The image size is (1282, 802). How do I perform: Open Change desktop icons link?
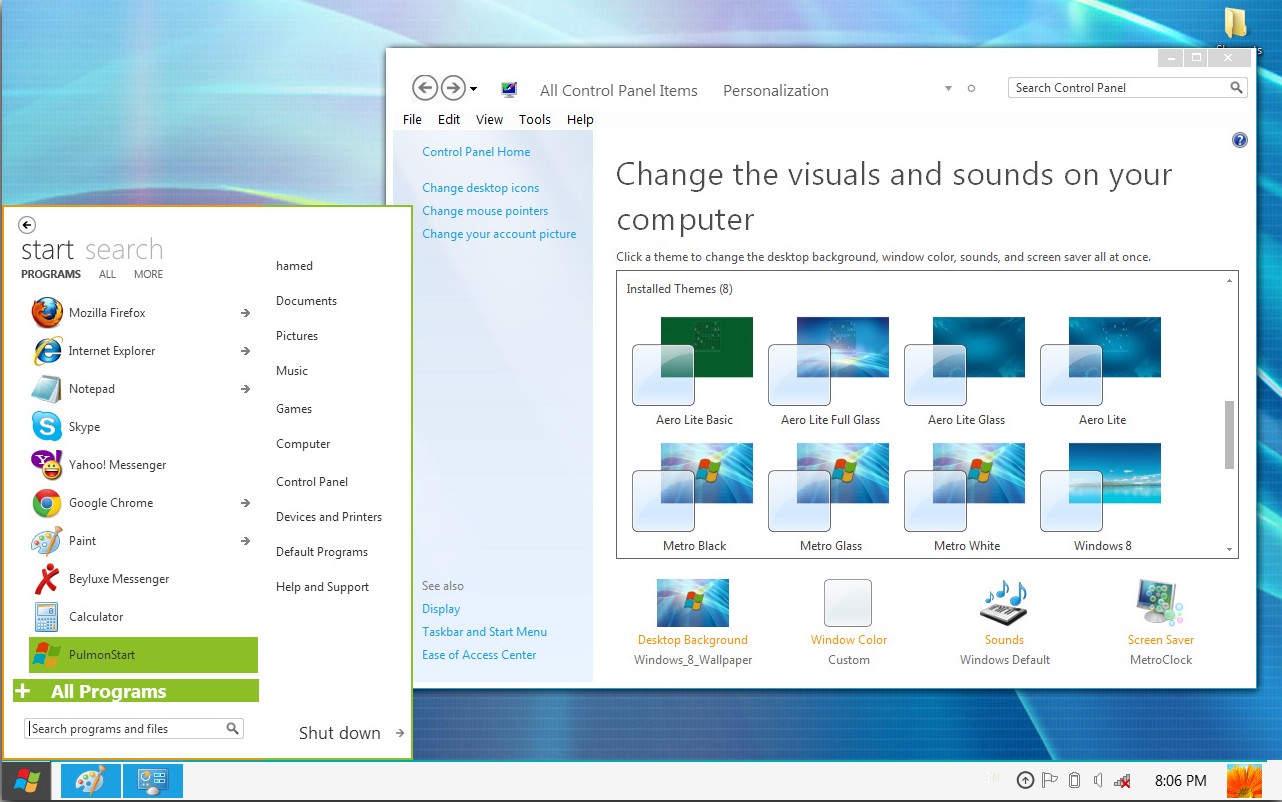click(x=480, y=188)
